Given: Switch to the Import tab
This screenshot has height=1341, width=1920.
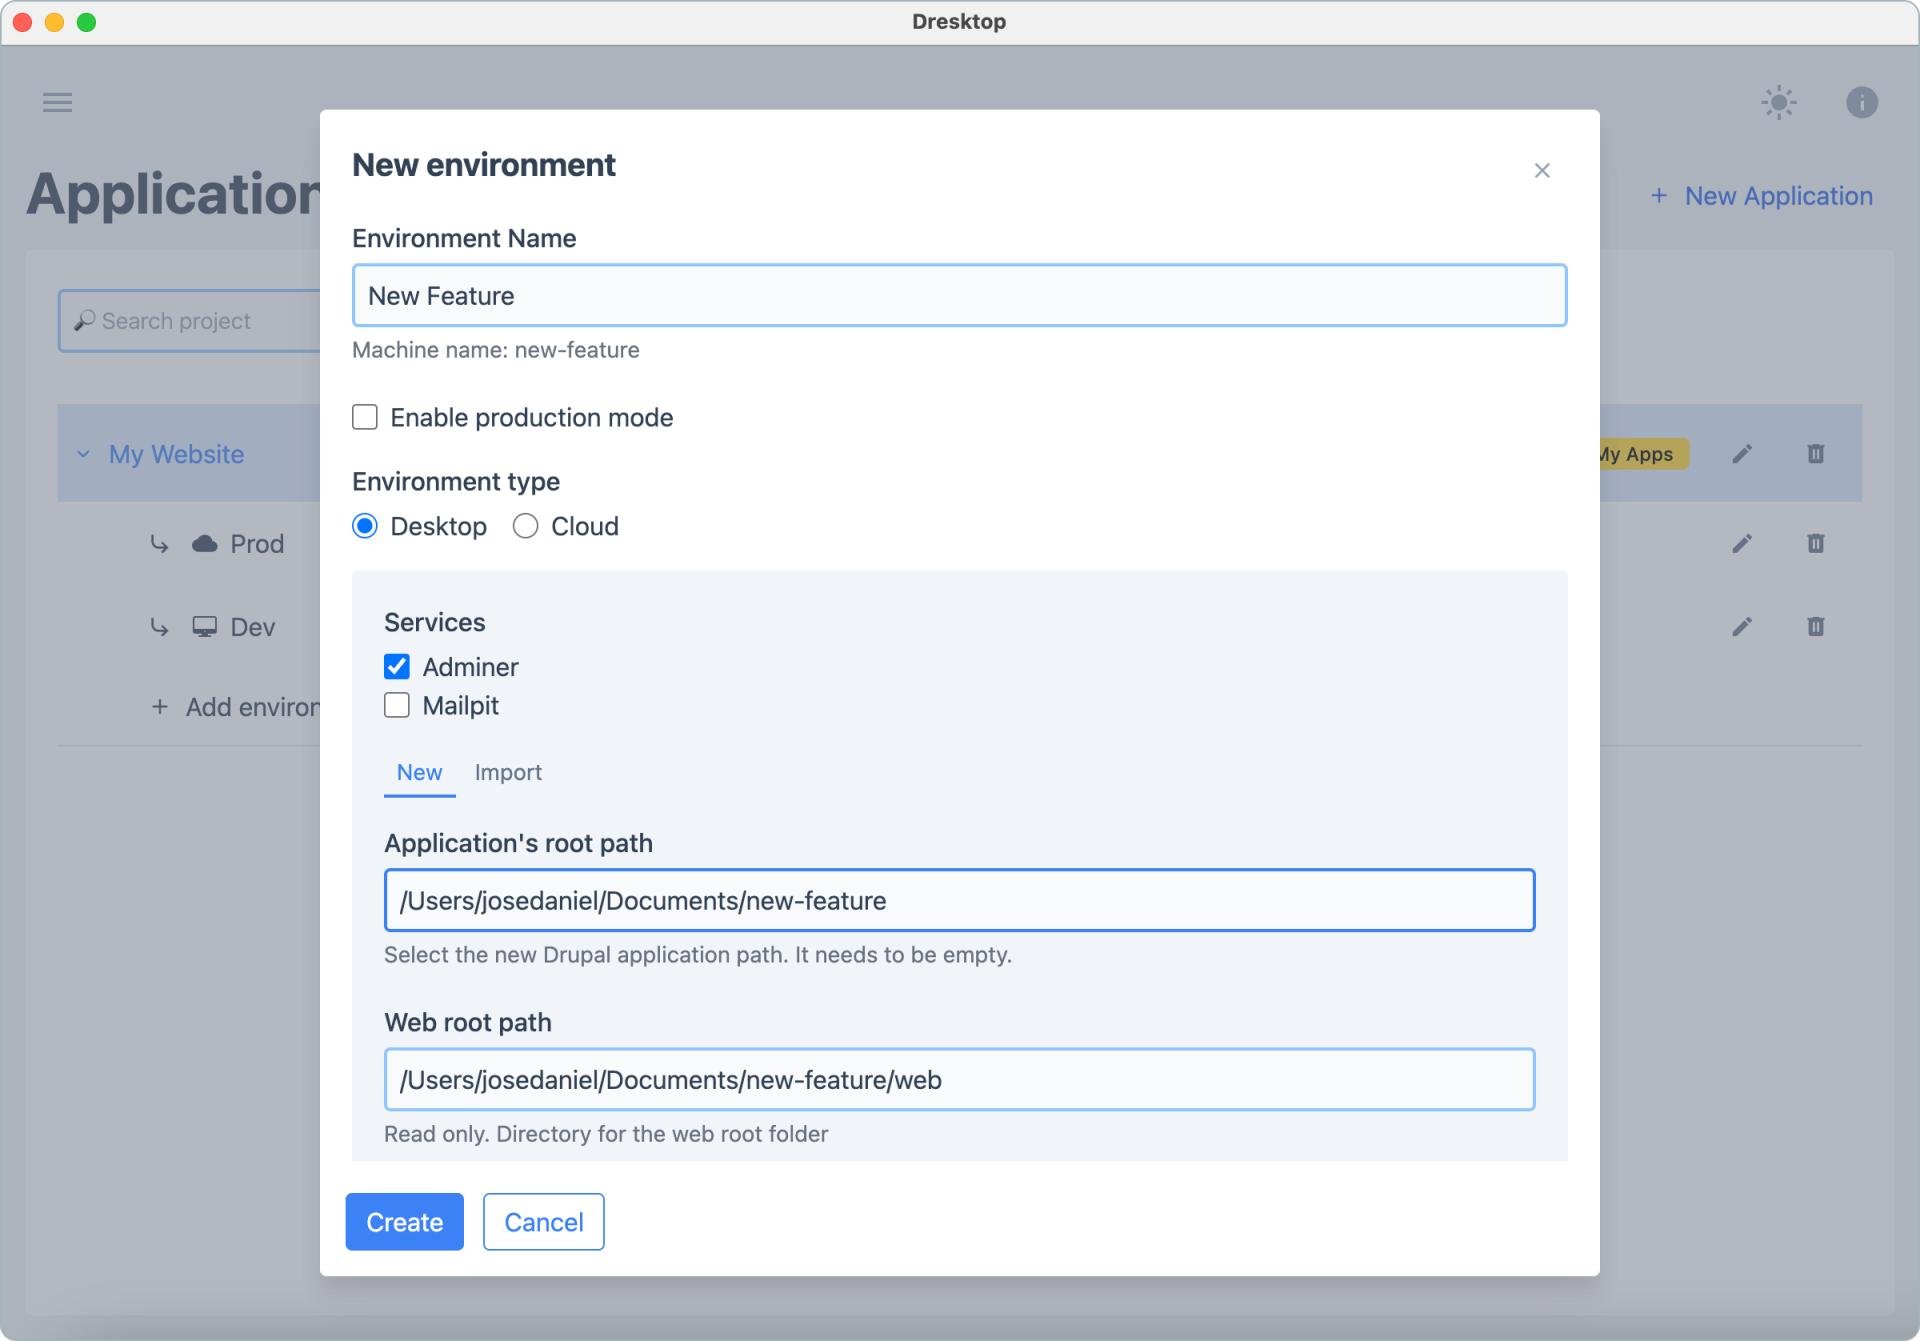Looking at the screenshot, I should 508,772.
